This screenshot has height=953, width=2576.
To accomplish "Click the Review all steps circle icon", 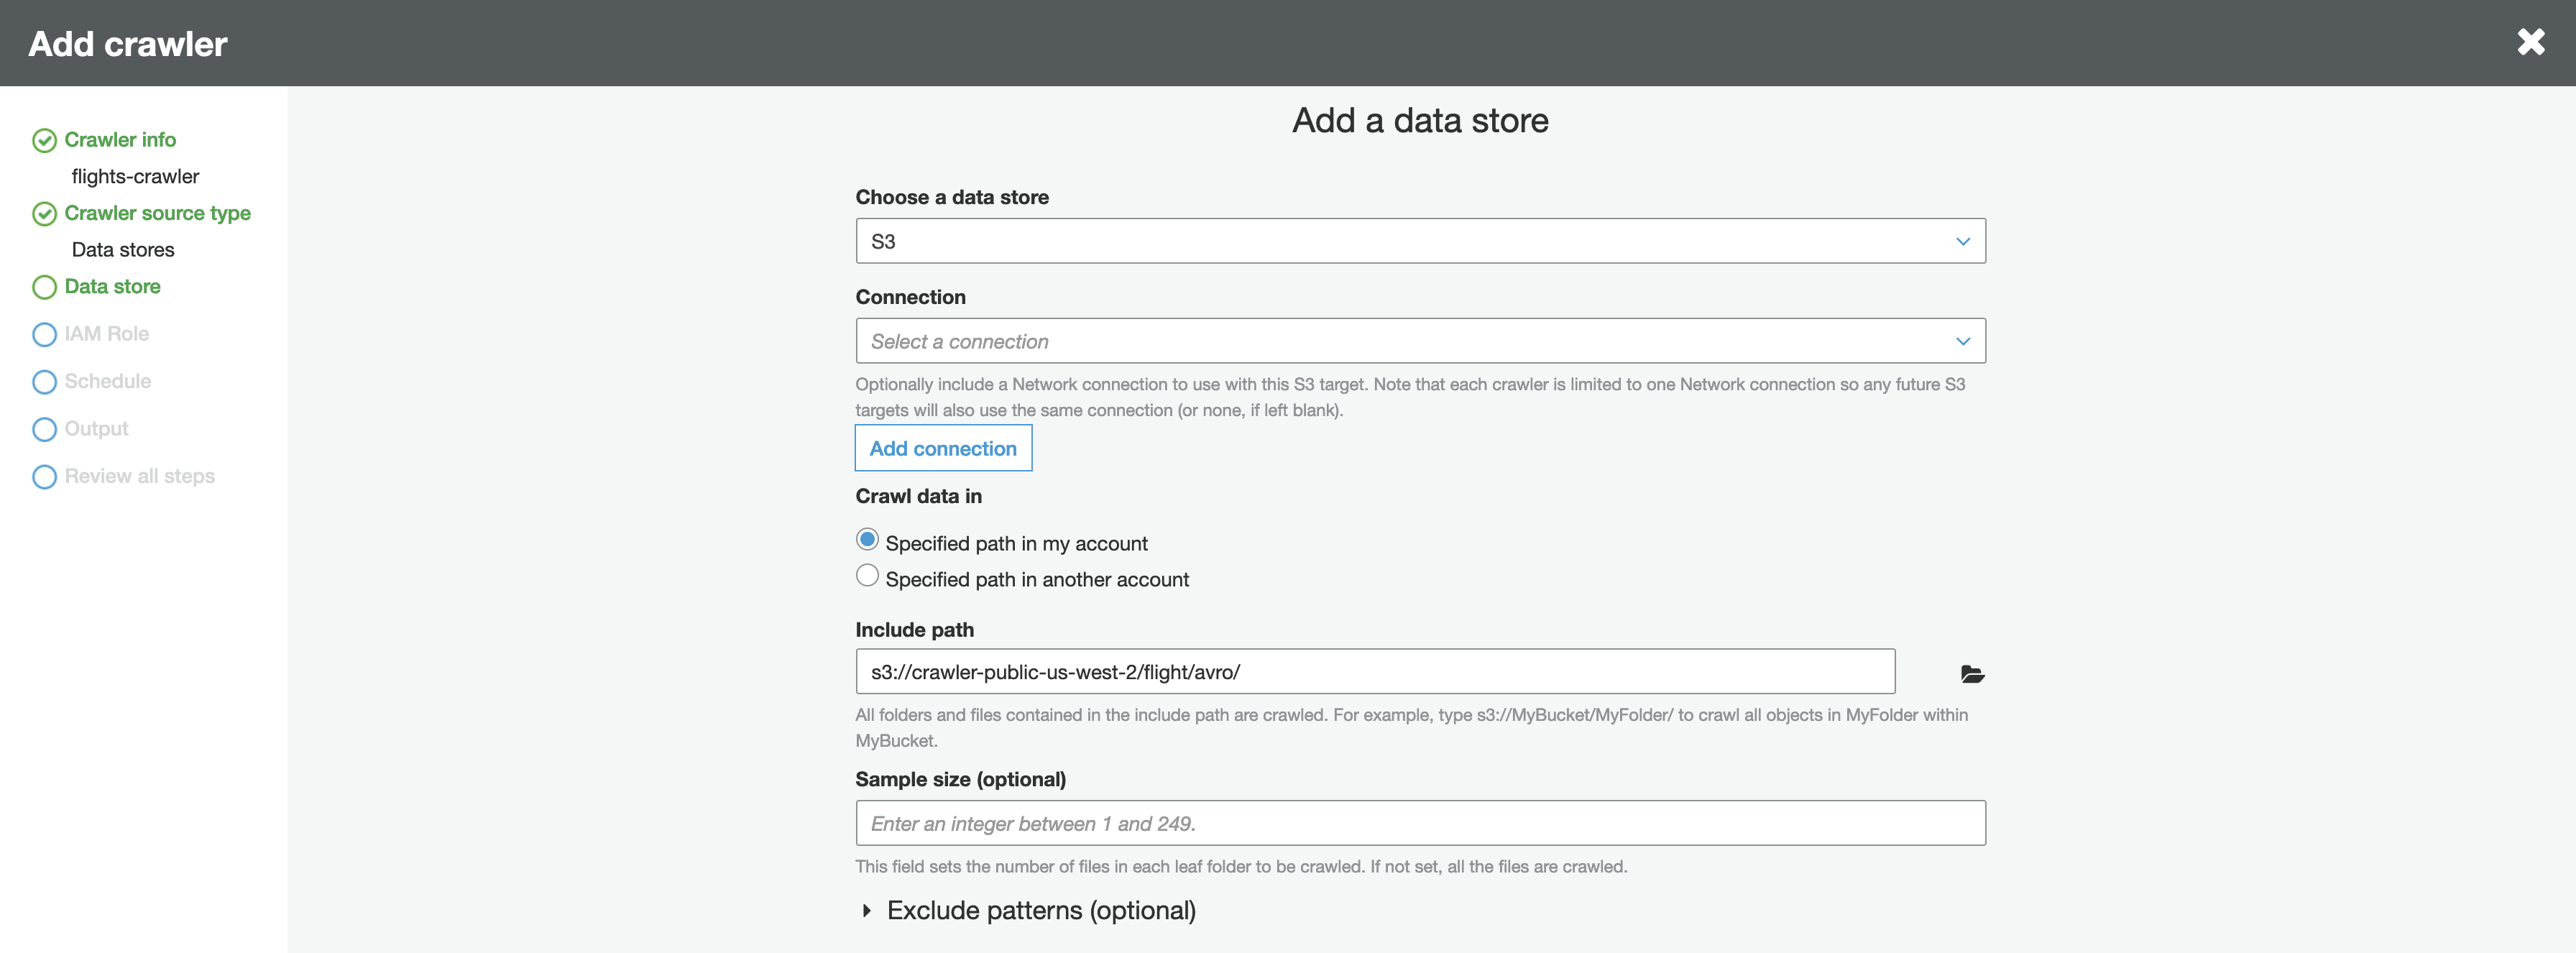I will tap(44, 477).
